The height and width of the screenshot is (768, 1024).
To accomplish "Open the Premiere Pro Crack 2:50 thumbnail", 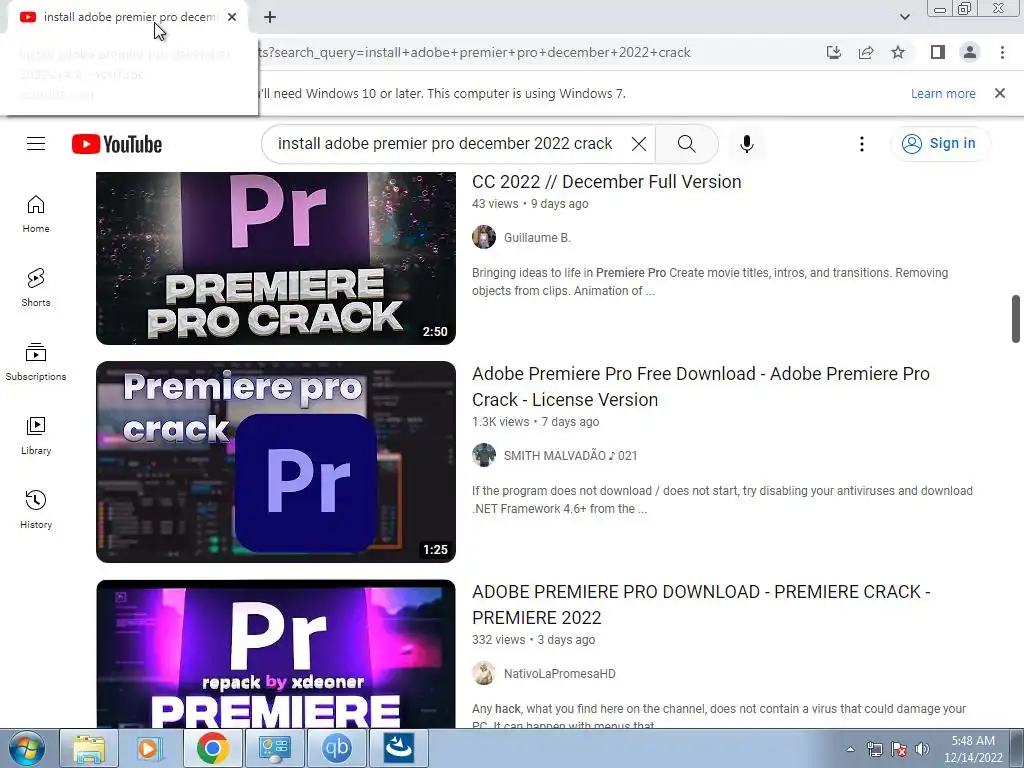I will [x=276, y=258].
